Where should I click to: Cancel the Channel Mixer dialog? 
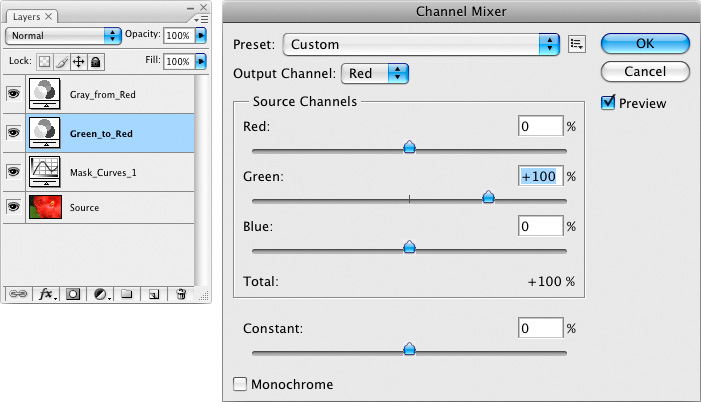tap(645, 71)
